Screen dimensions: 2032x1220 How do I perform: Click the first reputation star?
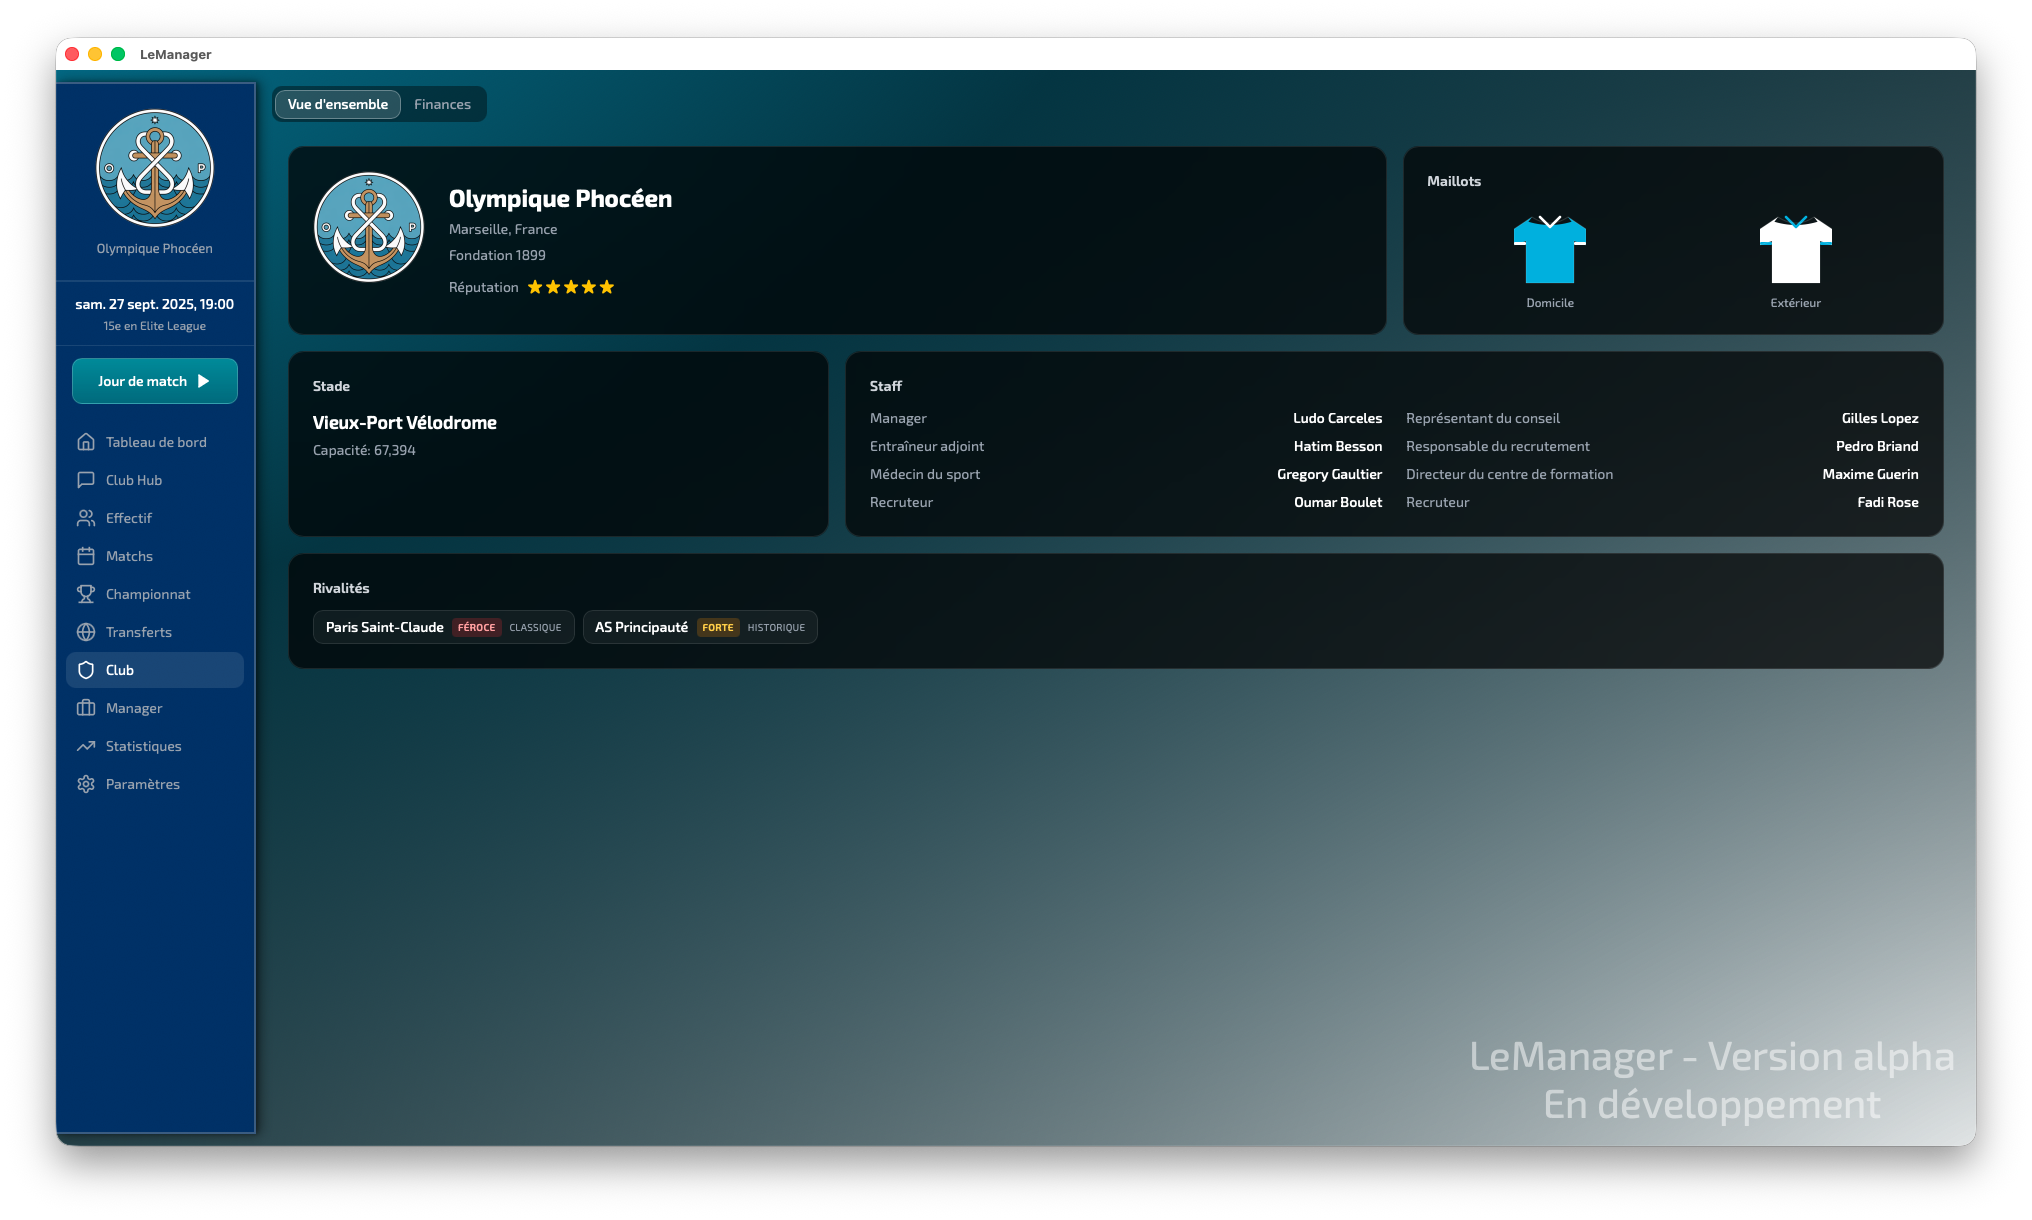pos(535,287)
